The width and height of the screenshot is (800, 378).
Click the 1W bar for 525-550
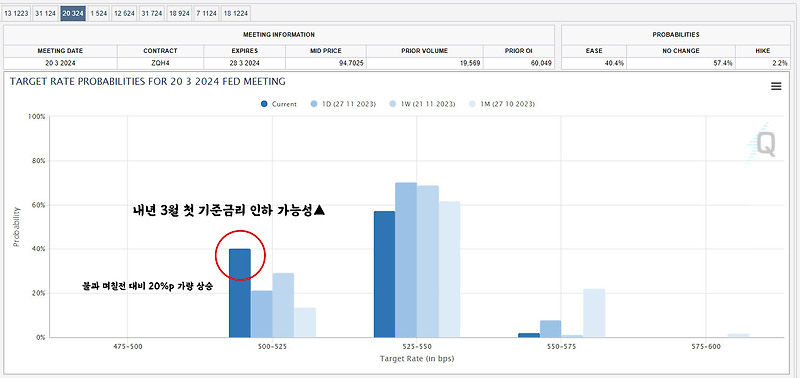[x=428, y=261]
